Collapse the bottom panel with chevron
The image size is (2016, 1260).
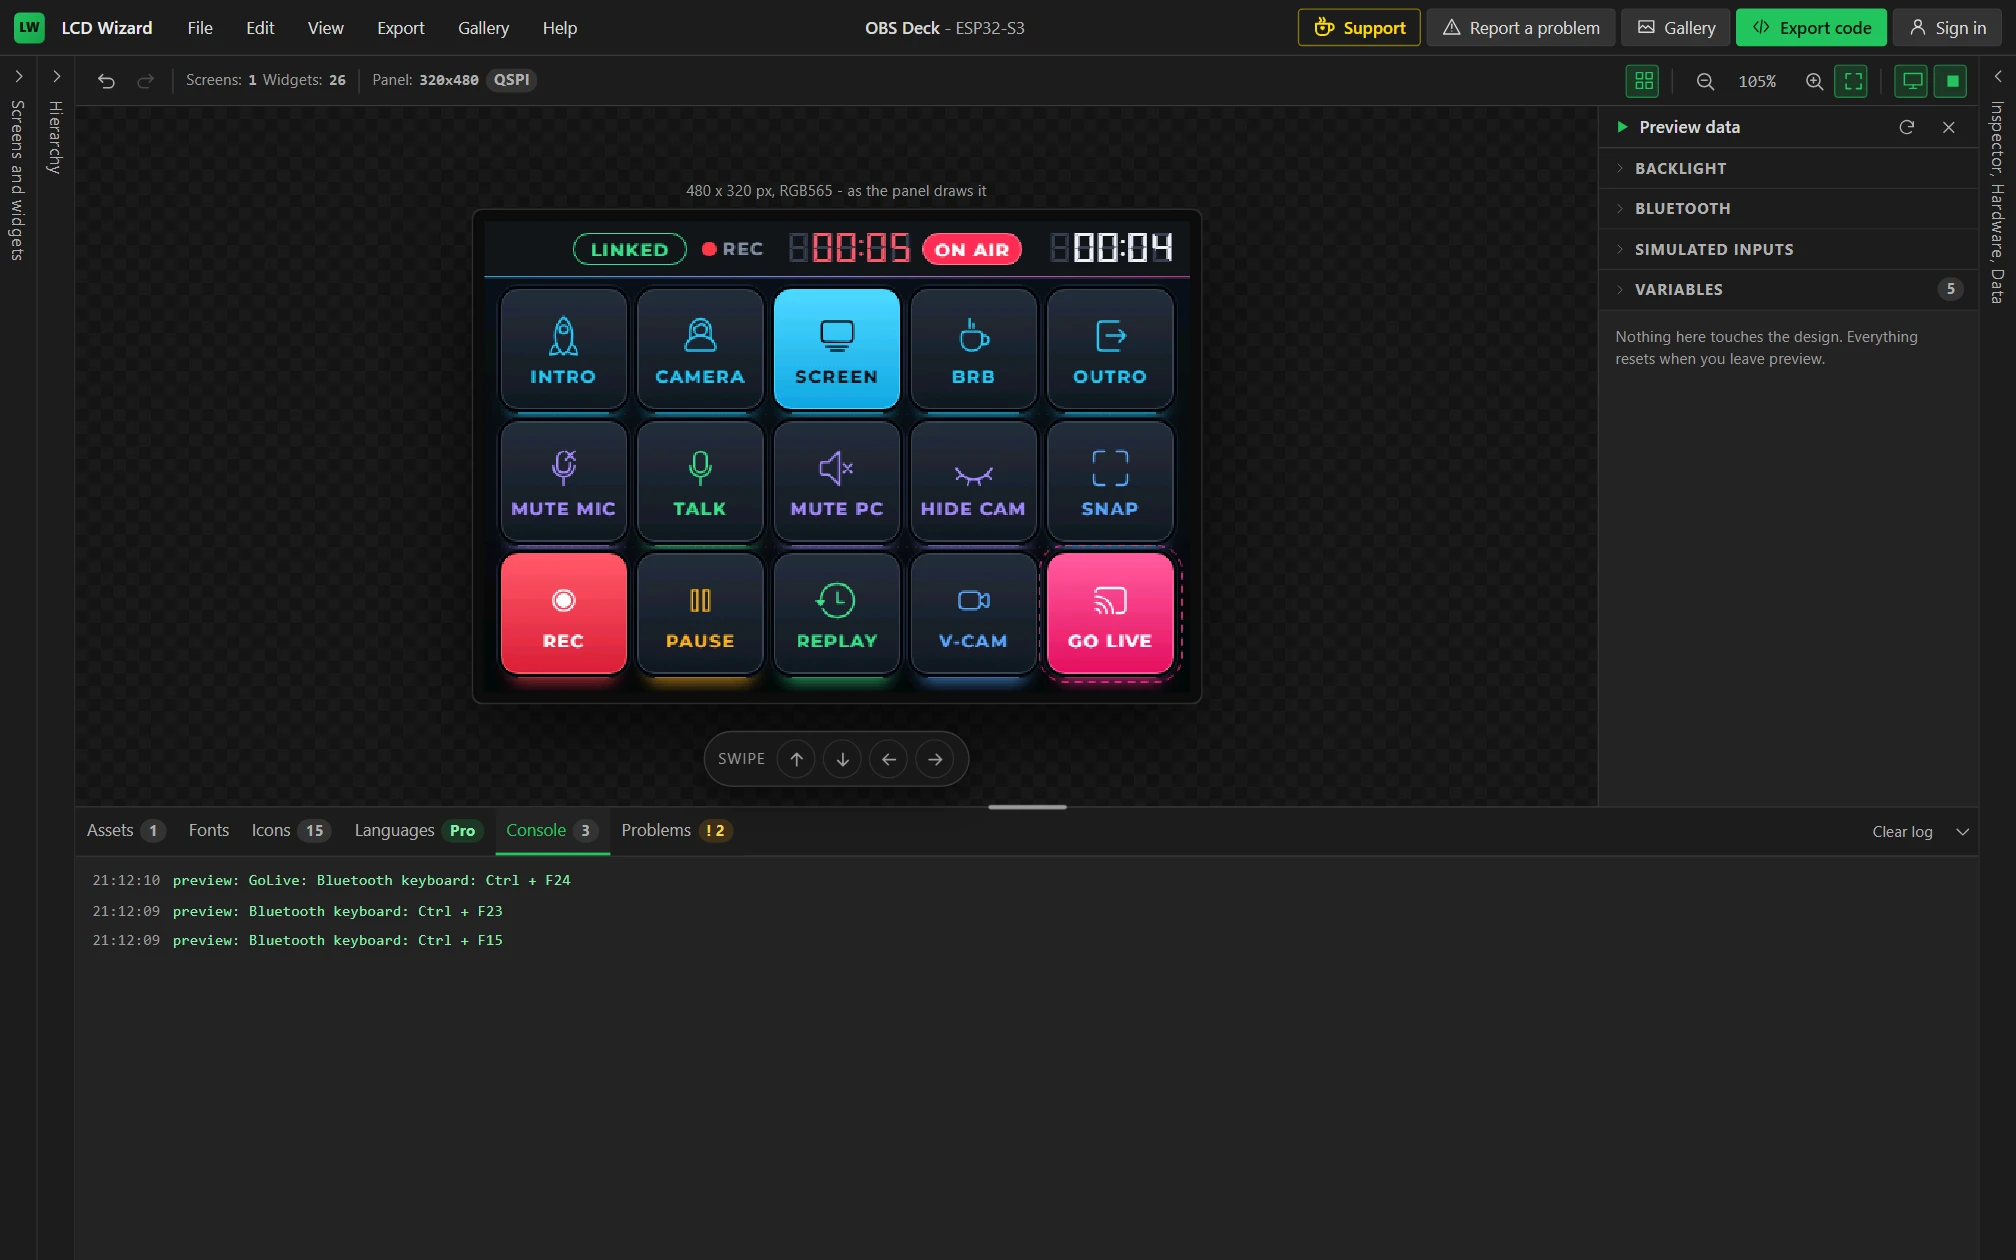pyautogui.click(x=1962, y=832)
